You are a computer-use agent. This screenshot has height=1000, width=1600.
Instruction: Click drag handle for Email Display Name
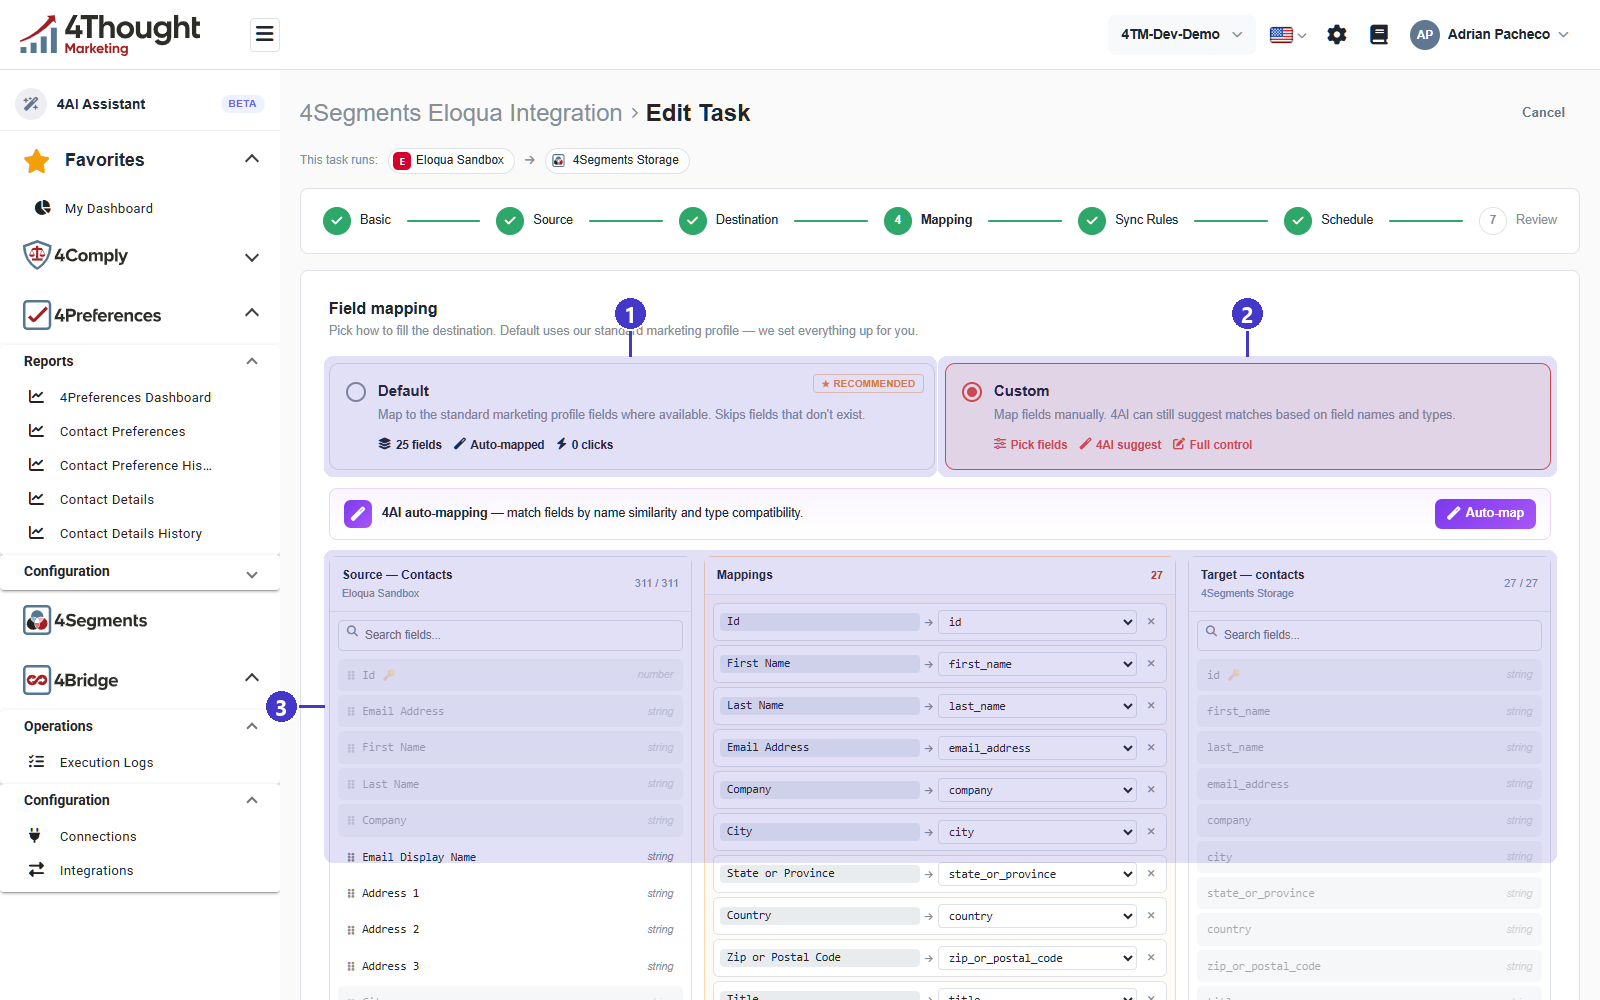[351, 858]
